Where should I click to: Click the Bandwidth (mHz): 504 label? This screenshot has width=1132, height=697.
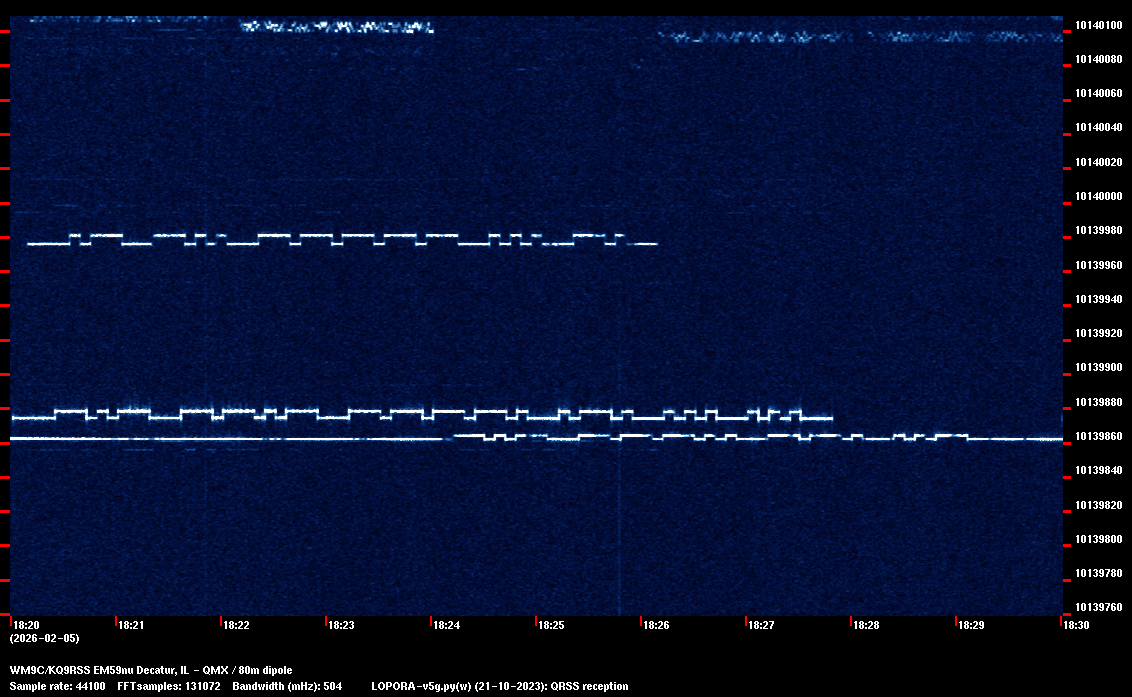tap(287, 686)
